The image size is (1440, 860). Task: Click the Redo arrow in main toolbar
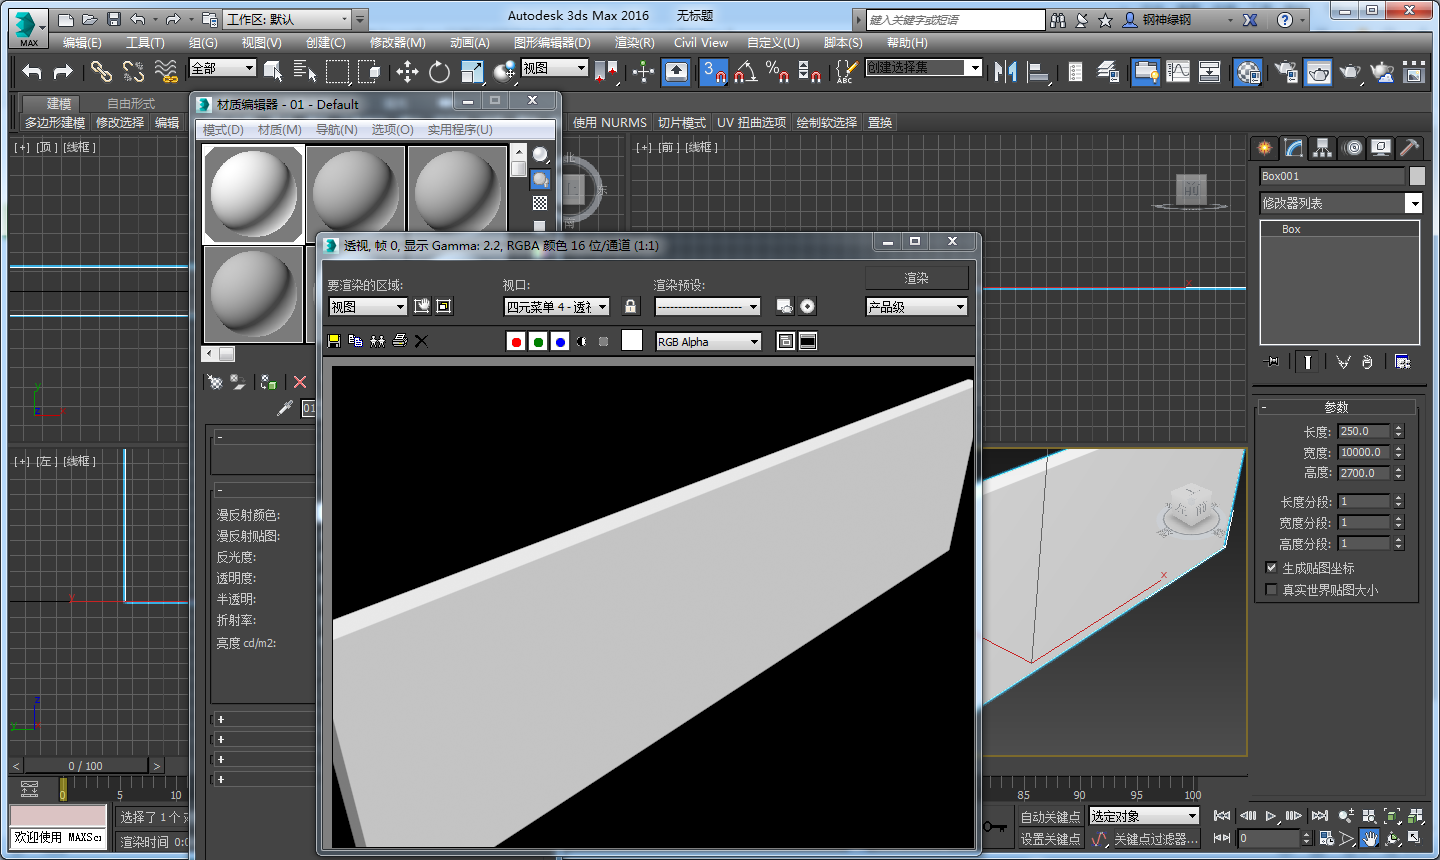pos(63,71)
